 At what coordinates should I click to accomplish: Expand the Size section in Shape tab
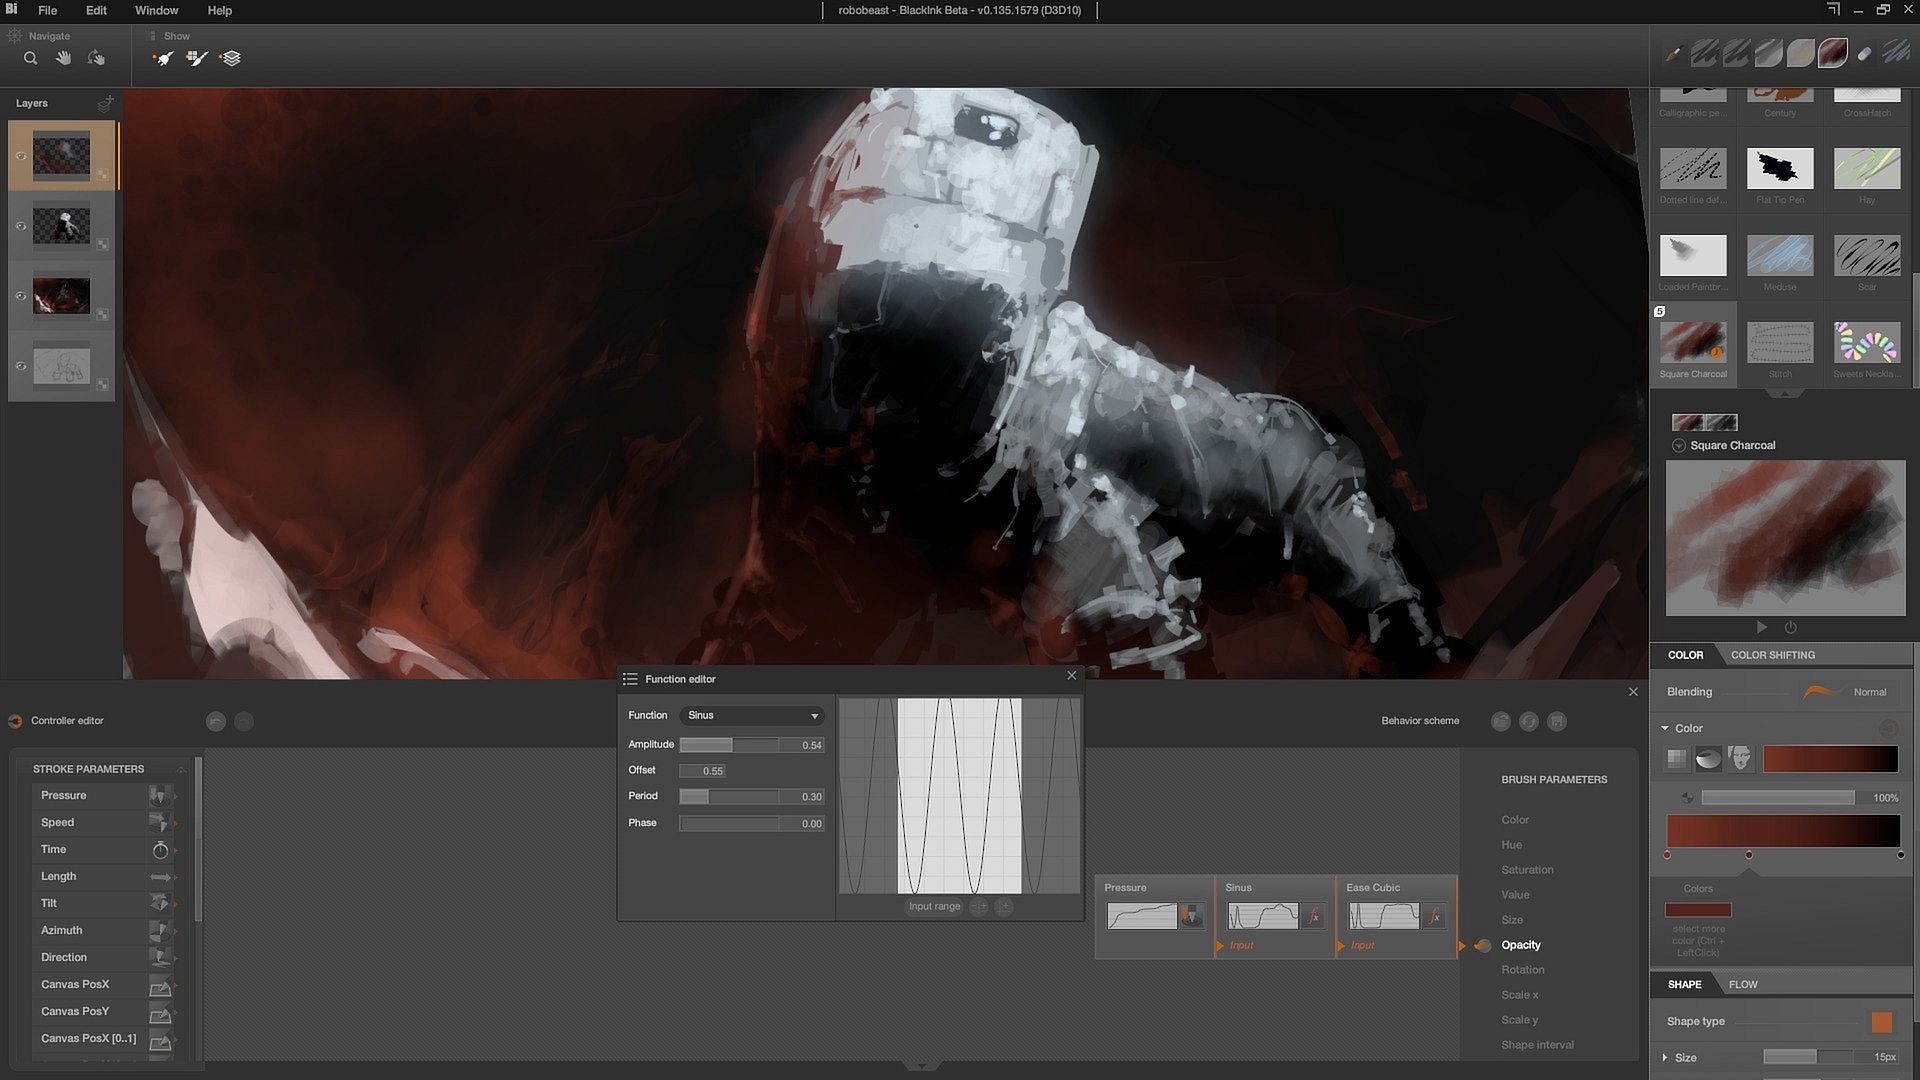[1665, 1057]
